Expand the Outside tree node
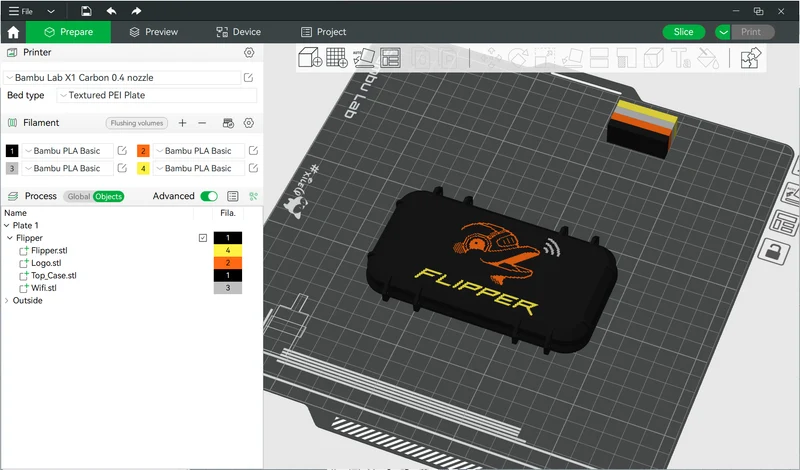This screenshot has width=800, height=470. 7,301
